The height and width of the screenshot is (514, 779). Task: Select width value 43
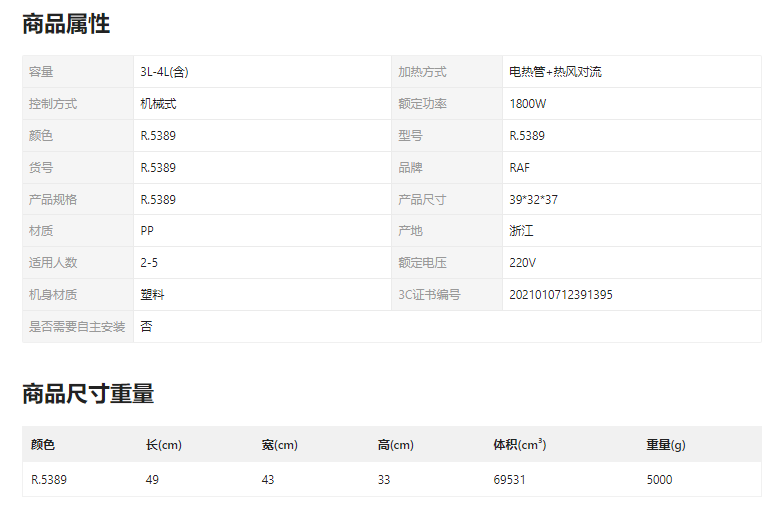coord(268,480)
